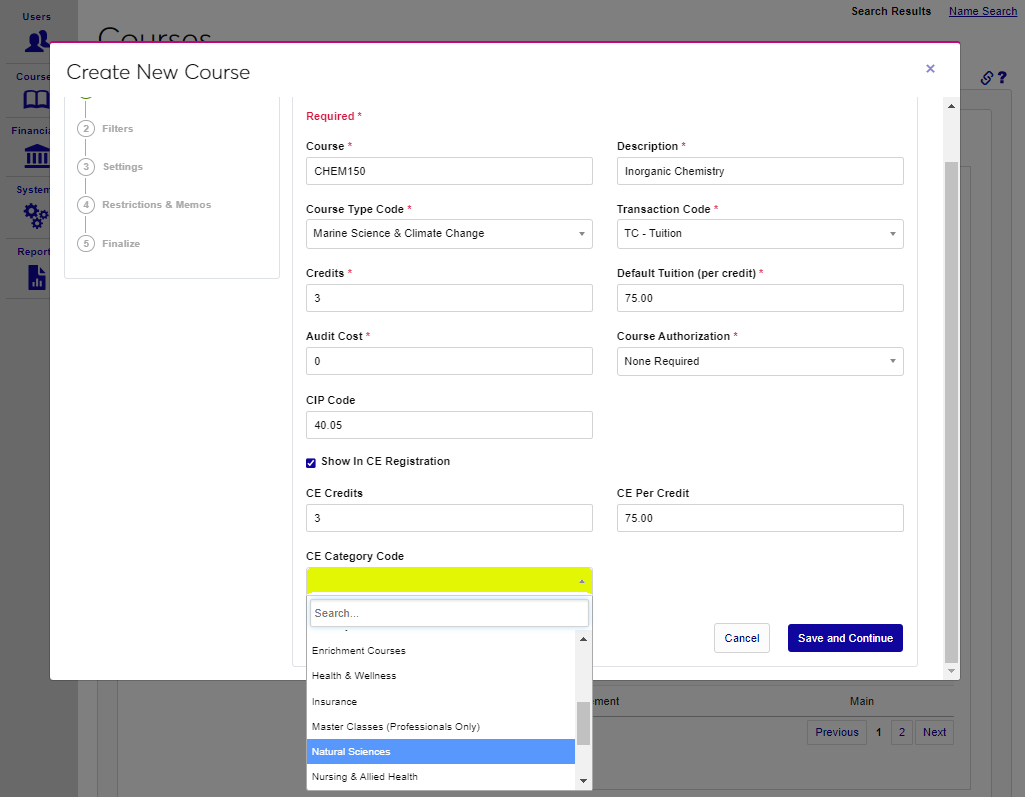
Task: Click the Users icon in sidebar
Action: [37, 41]
